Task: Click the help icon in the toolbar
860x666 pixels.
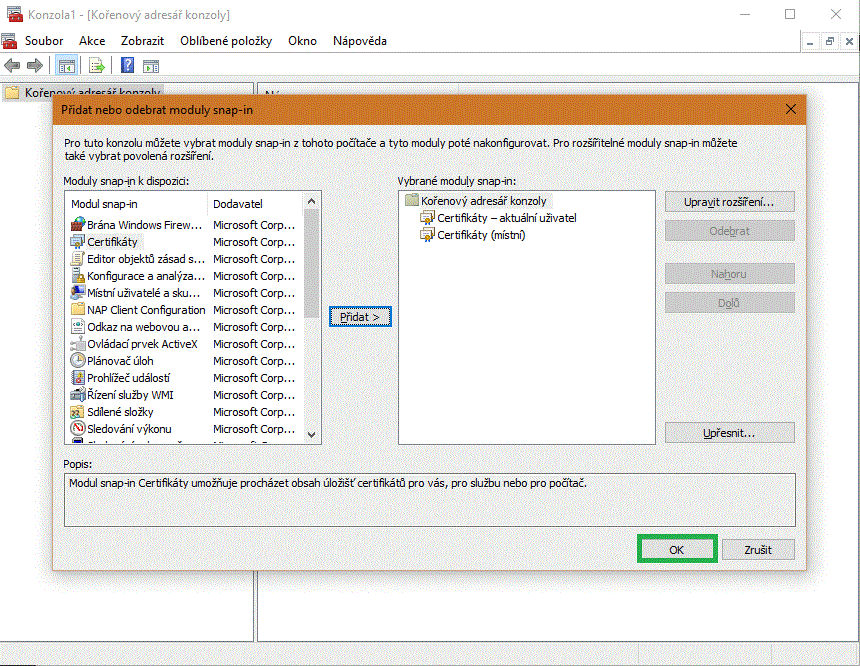Action: click(127, 66)
